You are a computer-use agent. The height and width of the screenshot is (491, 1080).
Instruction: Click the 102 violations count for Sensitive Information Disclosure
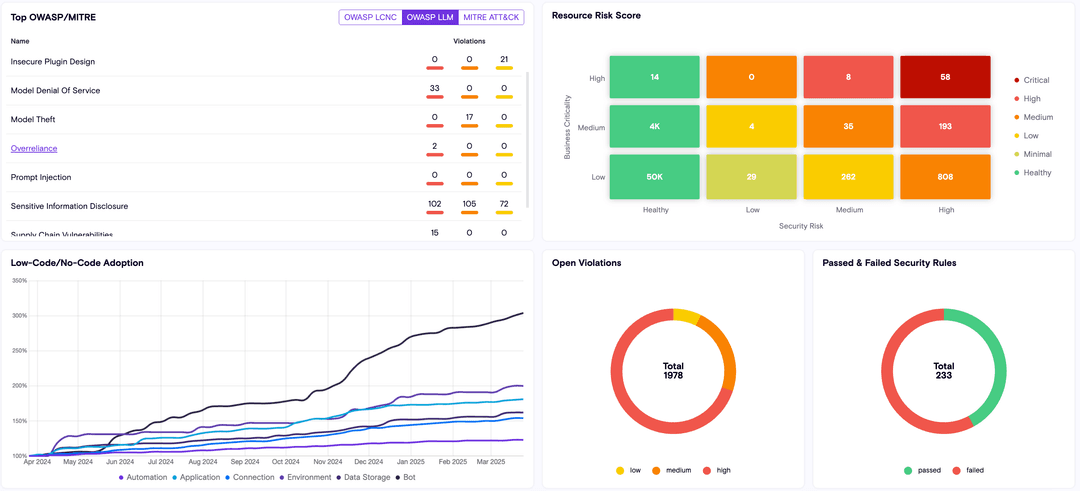point(434,205)
